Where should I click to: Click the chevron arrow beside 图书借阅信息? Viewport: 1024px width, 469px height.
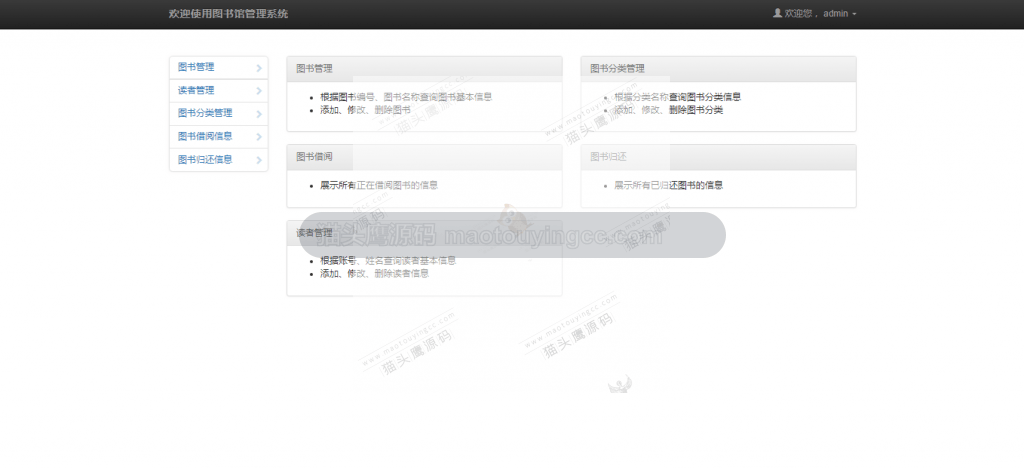pos(259,137)
